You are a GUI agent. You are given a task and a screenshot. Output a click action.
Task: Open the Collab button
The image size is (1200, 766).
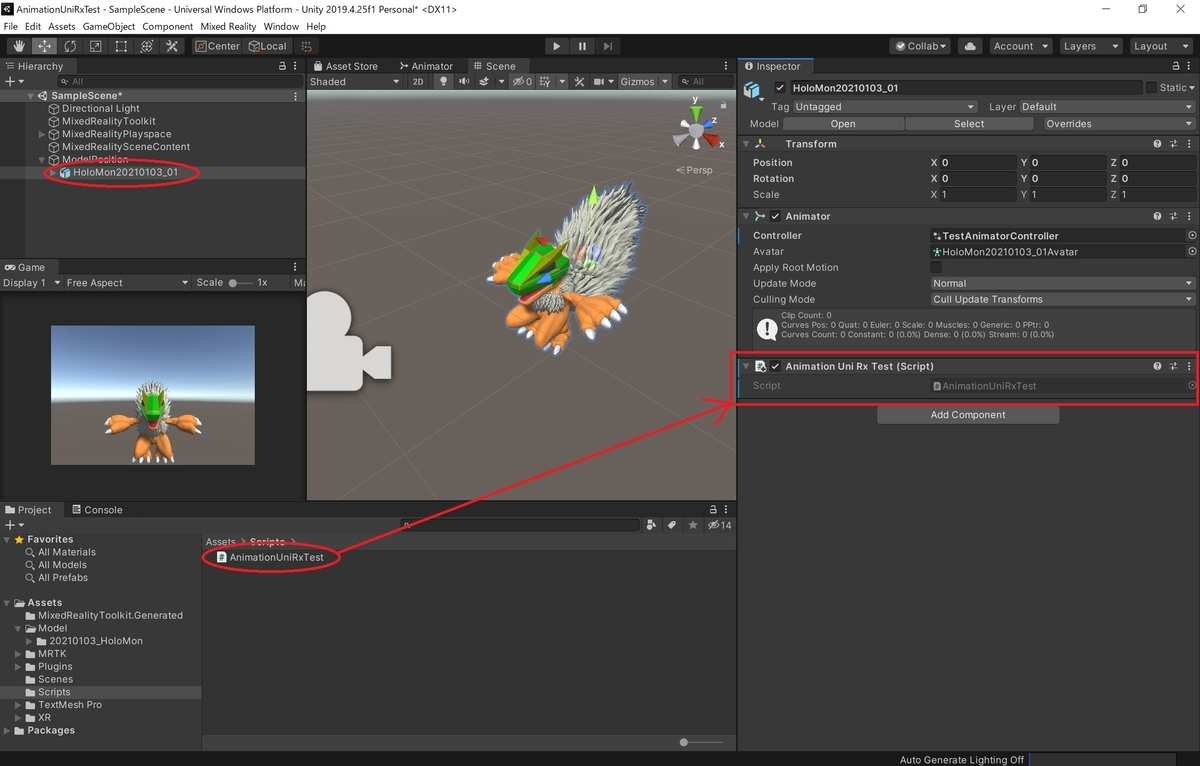[x=921, y=46]
